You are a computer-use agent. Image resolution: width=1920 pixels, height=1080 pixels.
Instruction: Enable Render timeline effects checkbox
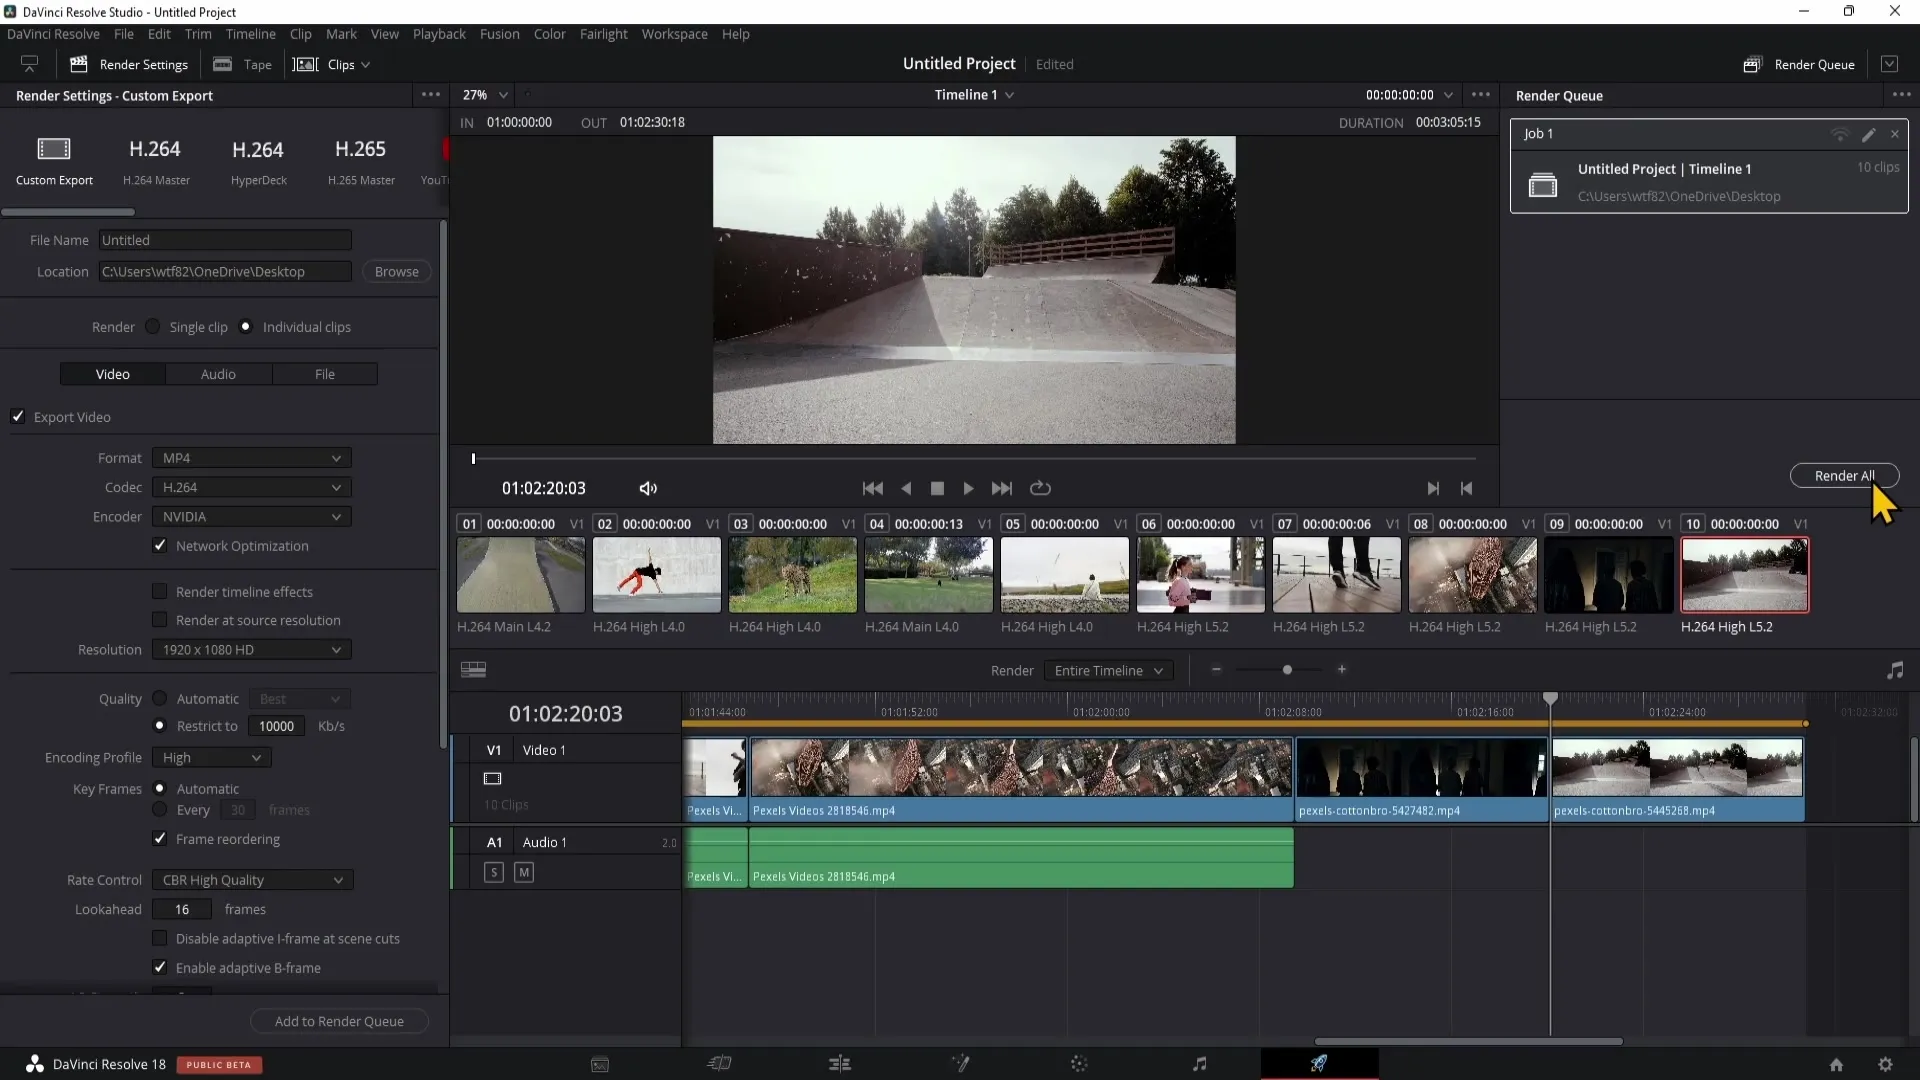(160, 591)
